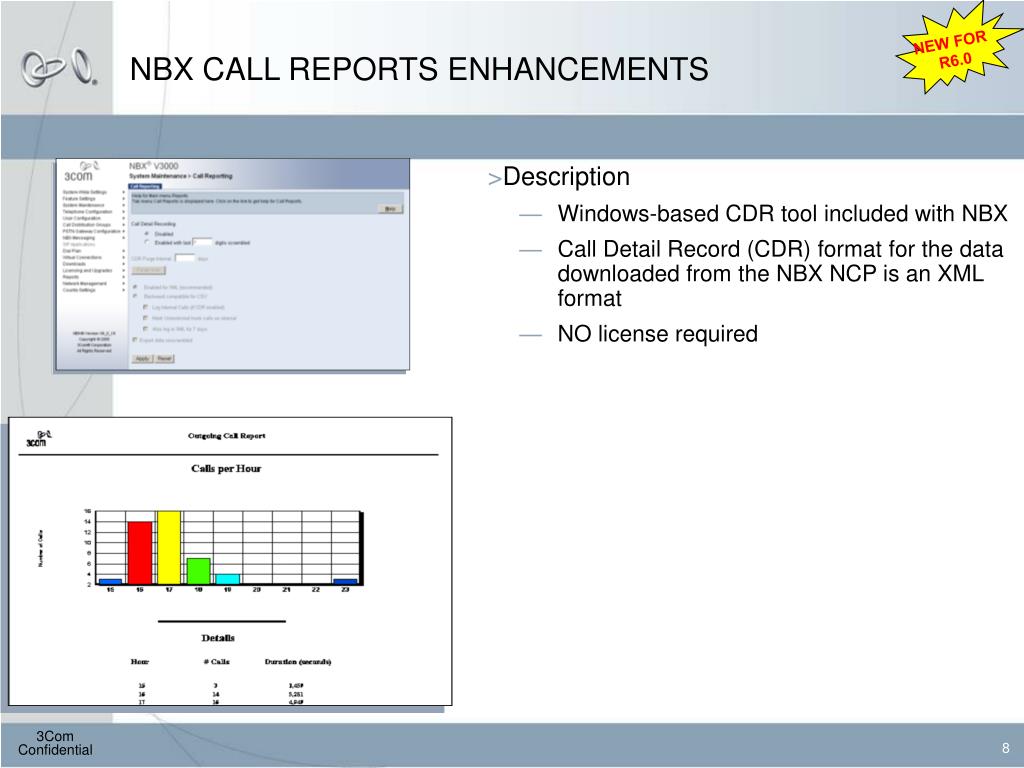Viewport: 1024px width, 768px height.
Task: Tick the 'Also log in XML for 7 days' checkbox
Action: click(145, 329)
